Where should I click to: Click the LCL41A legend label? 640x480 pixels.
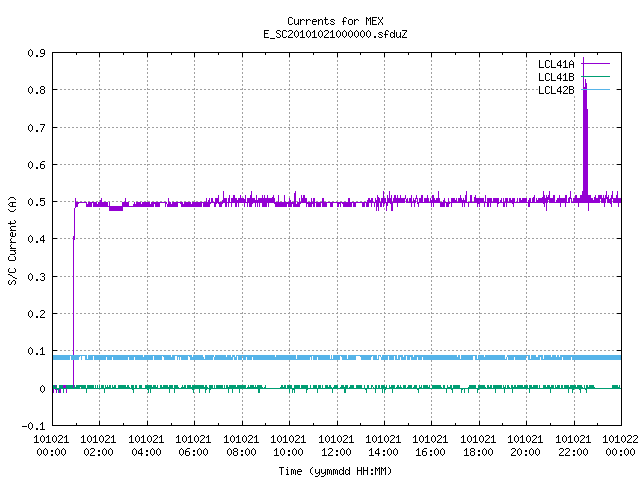click(556, 64)
